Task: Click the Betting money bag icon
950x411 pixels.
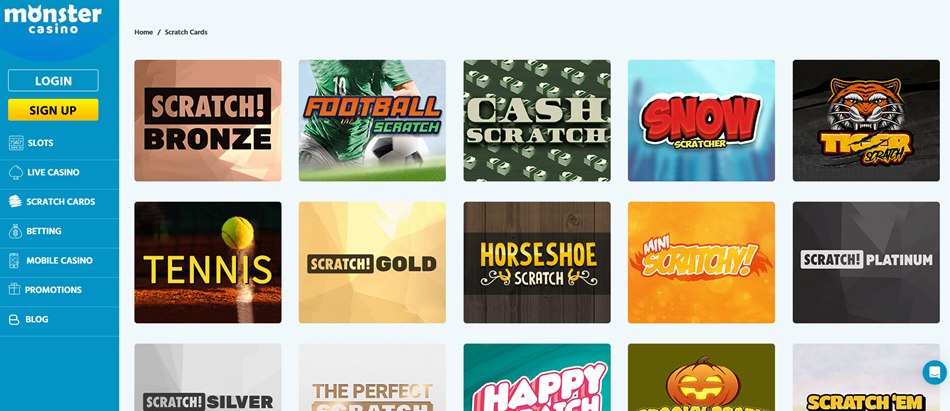Action: coord(15,231)
